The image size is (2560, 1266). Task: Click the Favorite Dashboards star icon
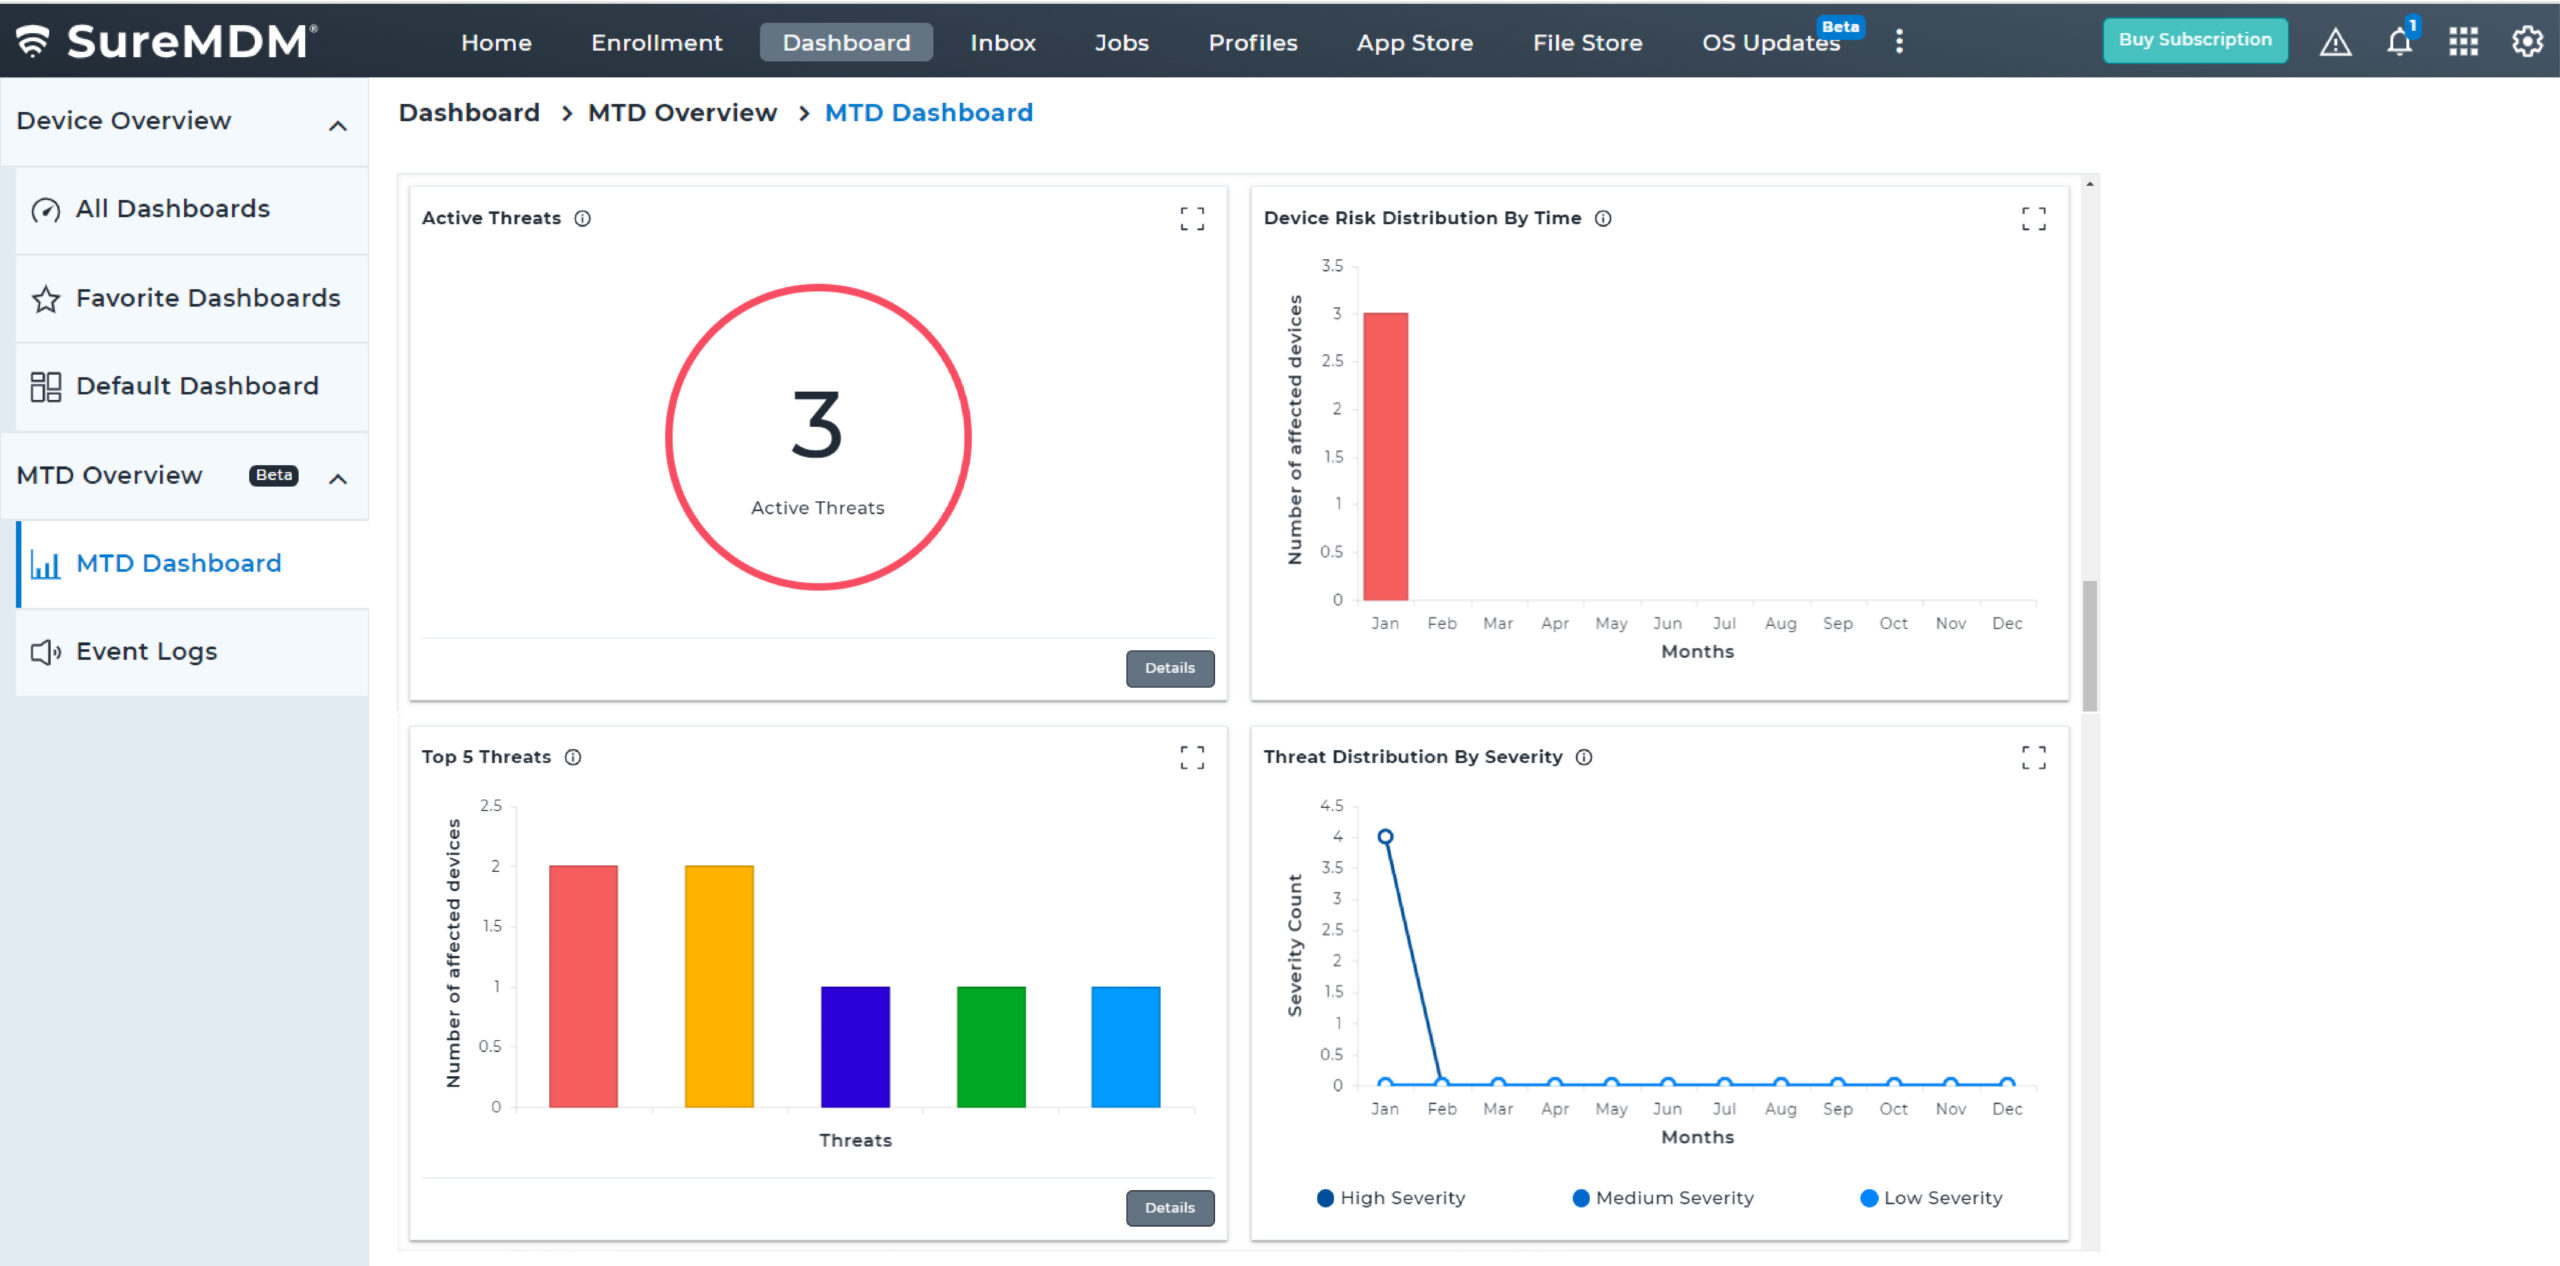point(46,299)
